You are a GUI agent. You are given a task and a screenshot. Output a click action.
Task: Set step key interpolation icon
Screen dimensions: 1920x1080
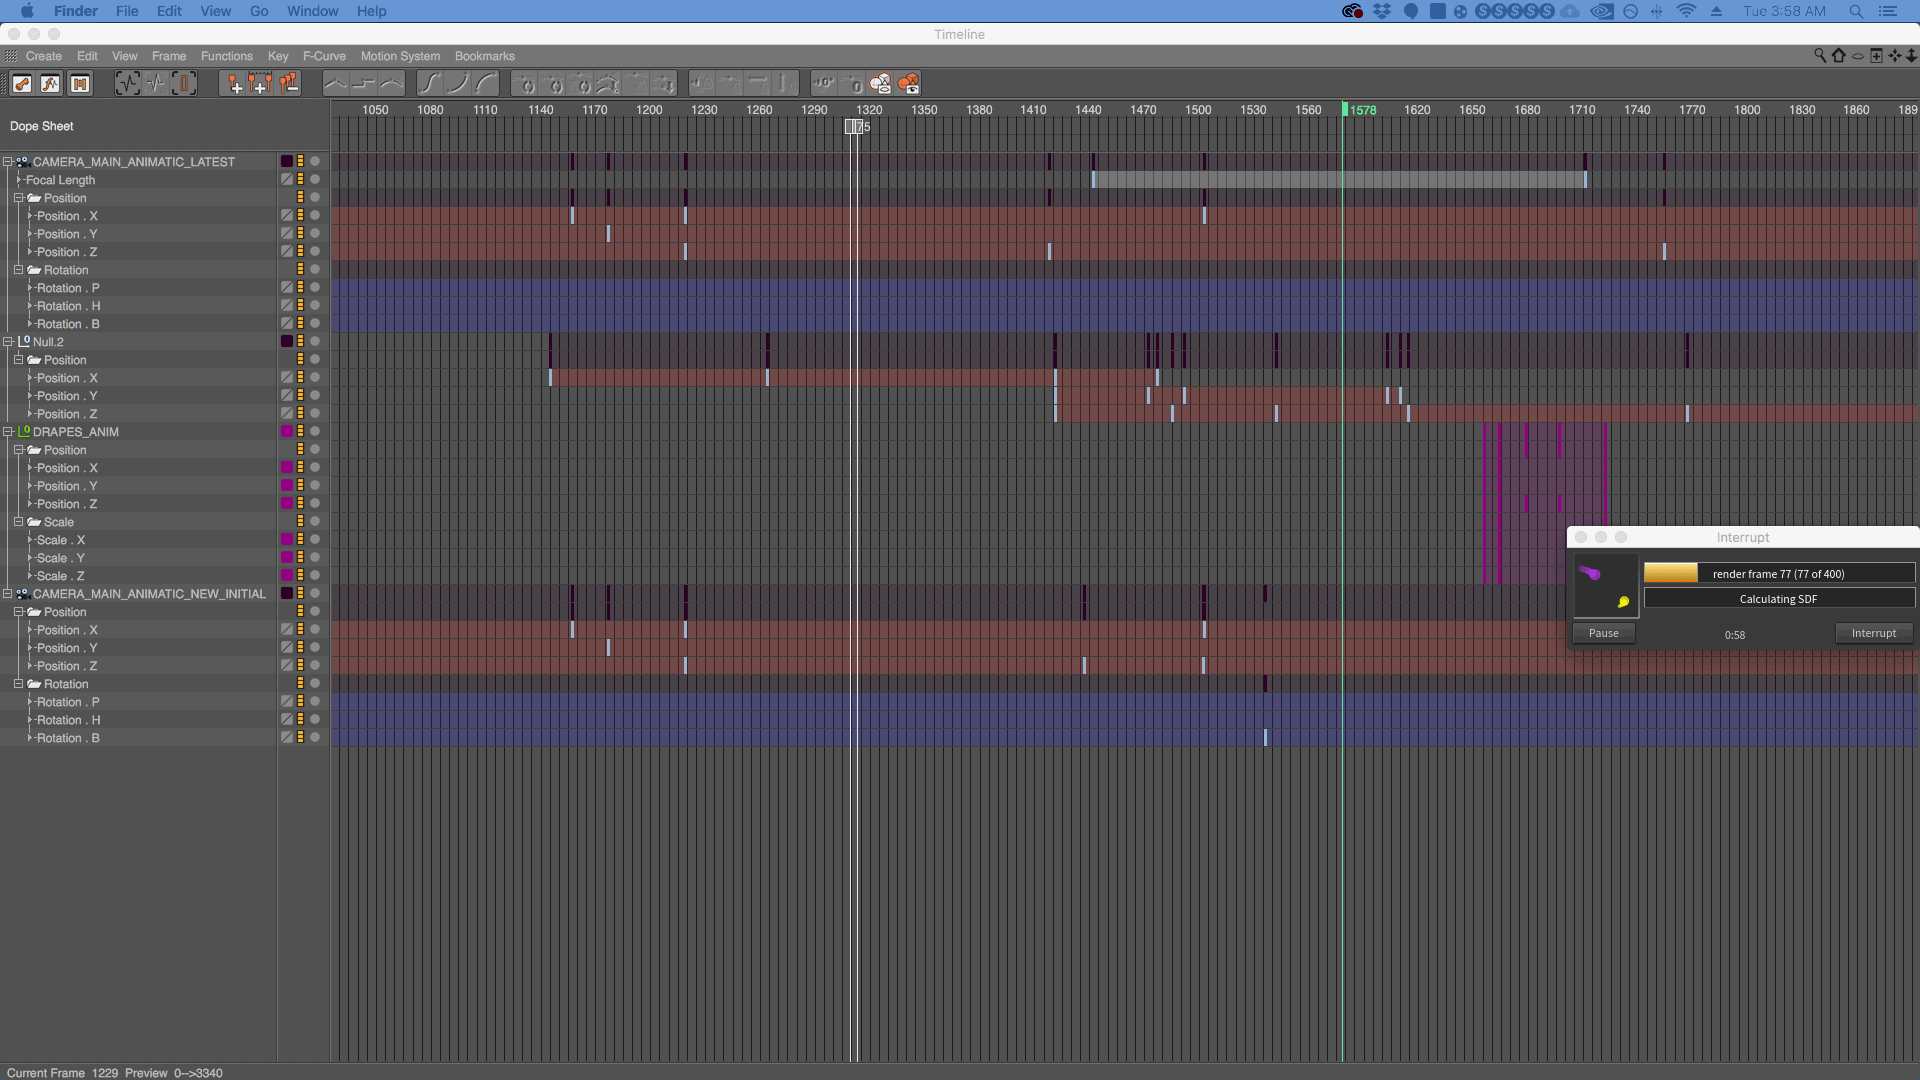[x=364, y=84]
